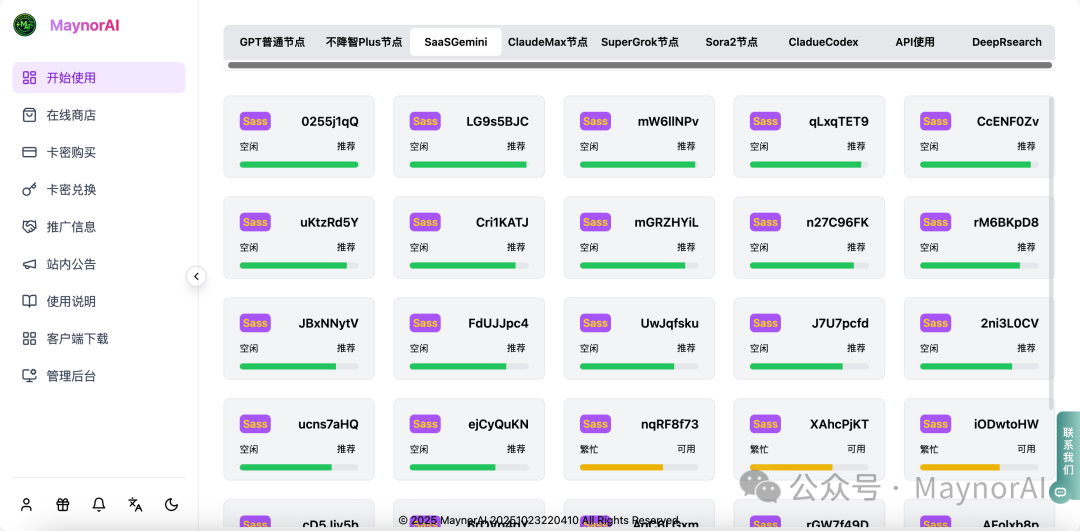Click the Sass badge on mGRZHYiL card
Screen dimensions: 1080x531
pos(595,222)
